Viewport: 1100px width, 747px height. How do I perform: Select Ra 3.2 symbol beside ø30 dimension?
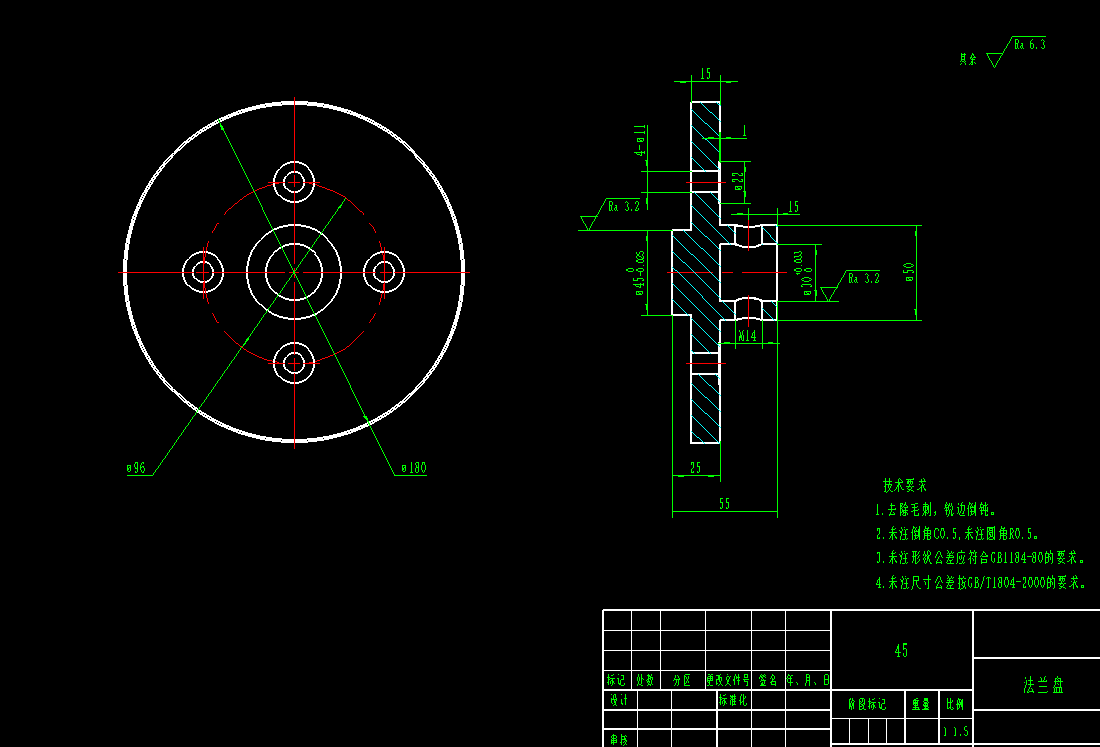coord(850,285)
